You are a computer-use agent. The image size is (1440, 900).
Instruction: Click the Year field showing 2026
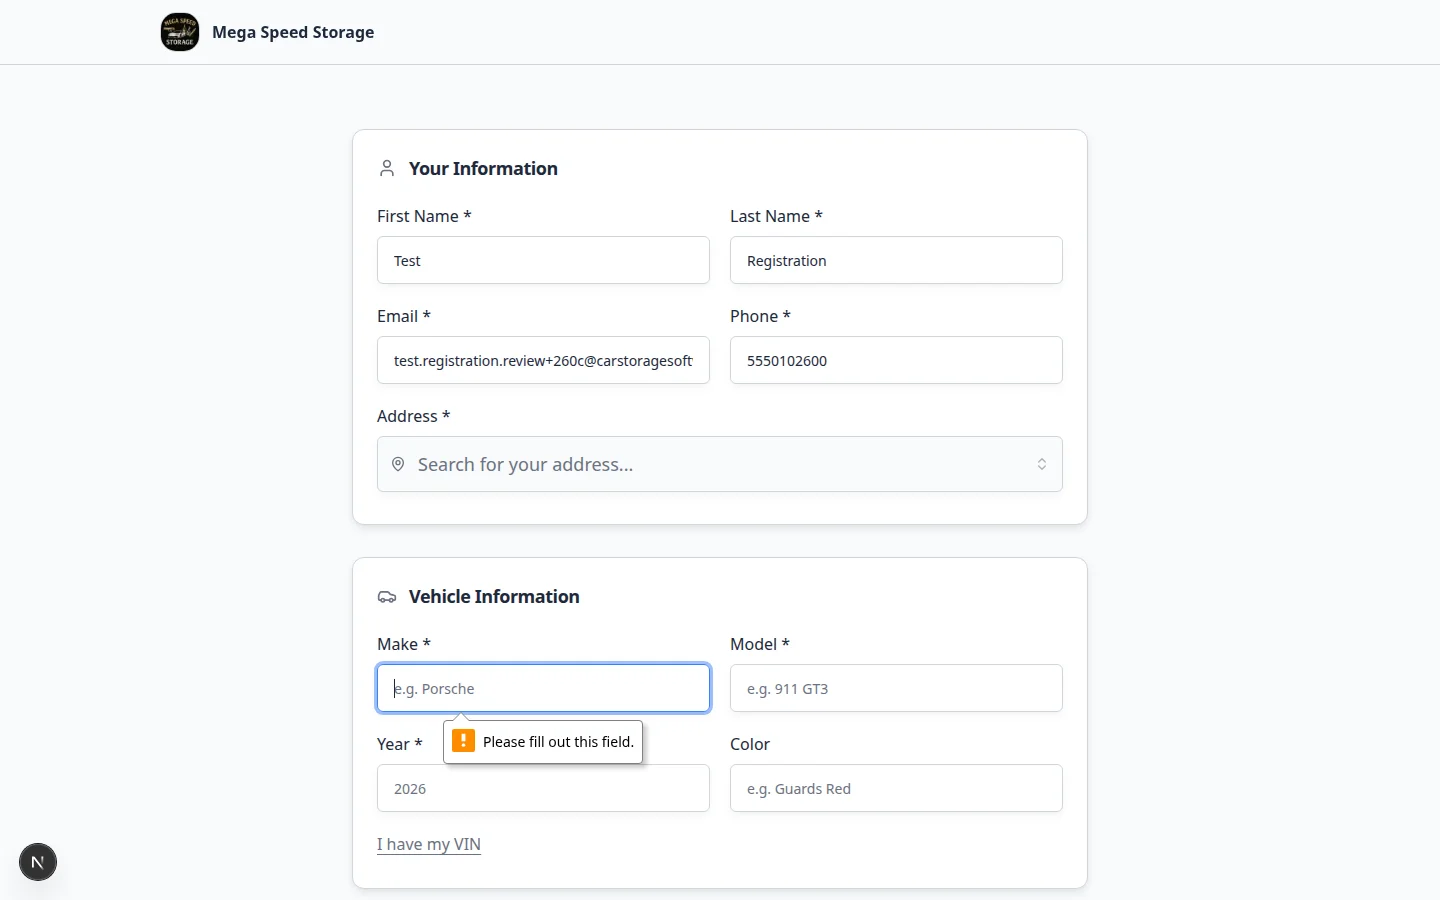point(543,788)
